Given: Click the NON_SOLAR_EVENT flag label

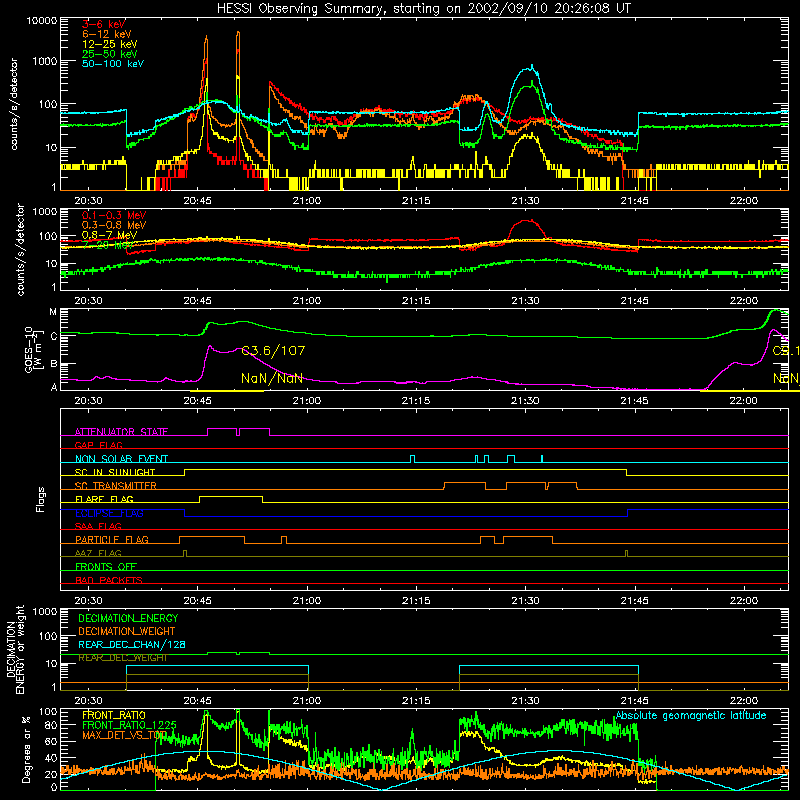Looking at the screenshot, I should point(121,459).
